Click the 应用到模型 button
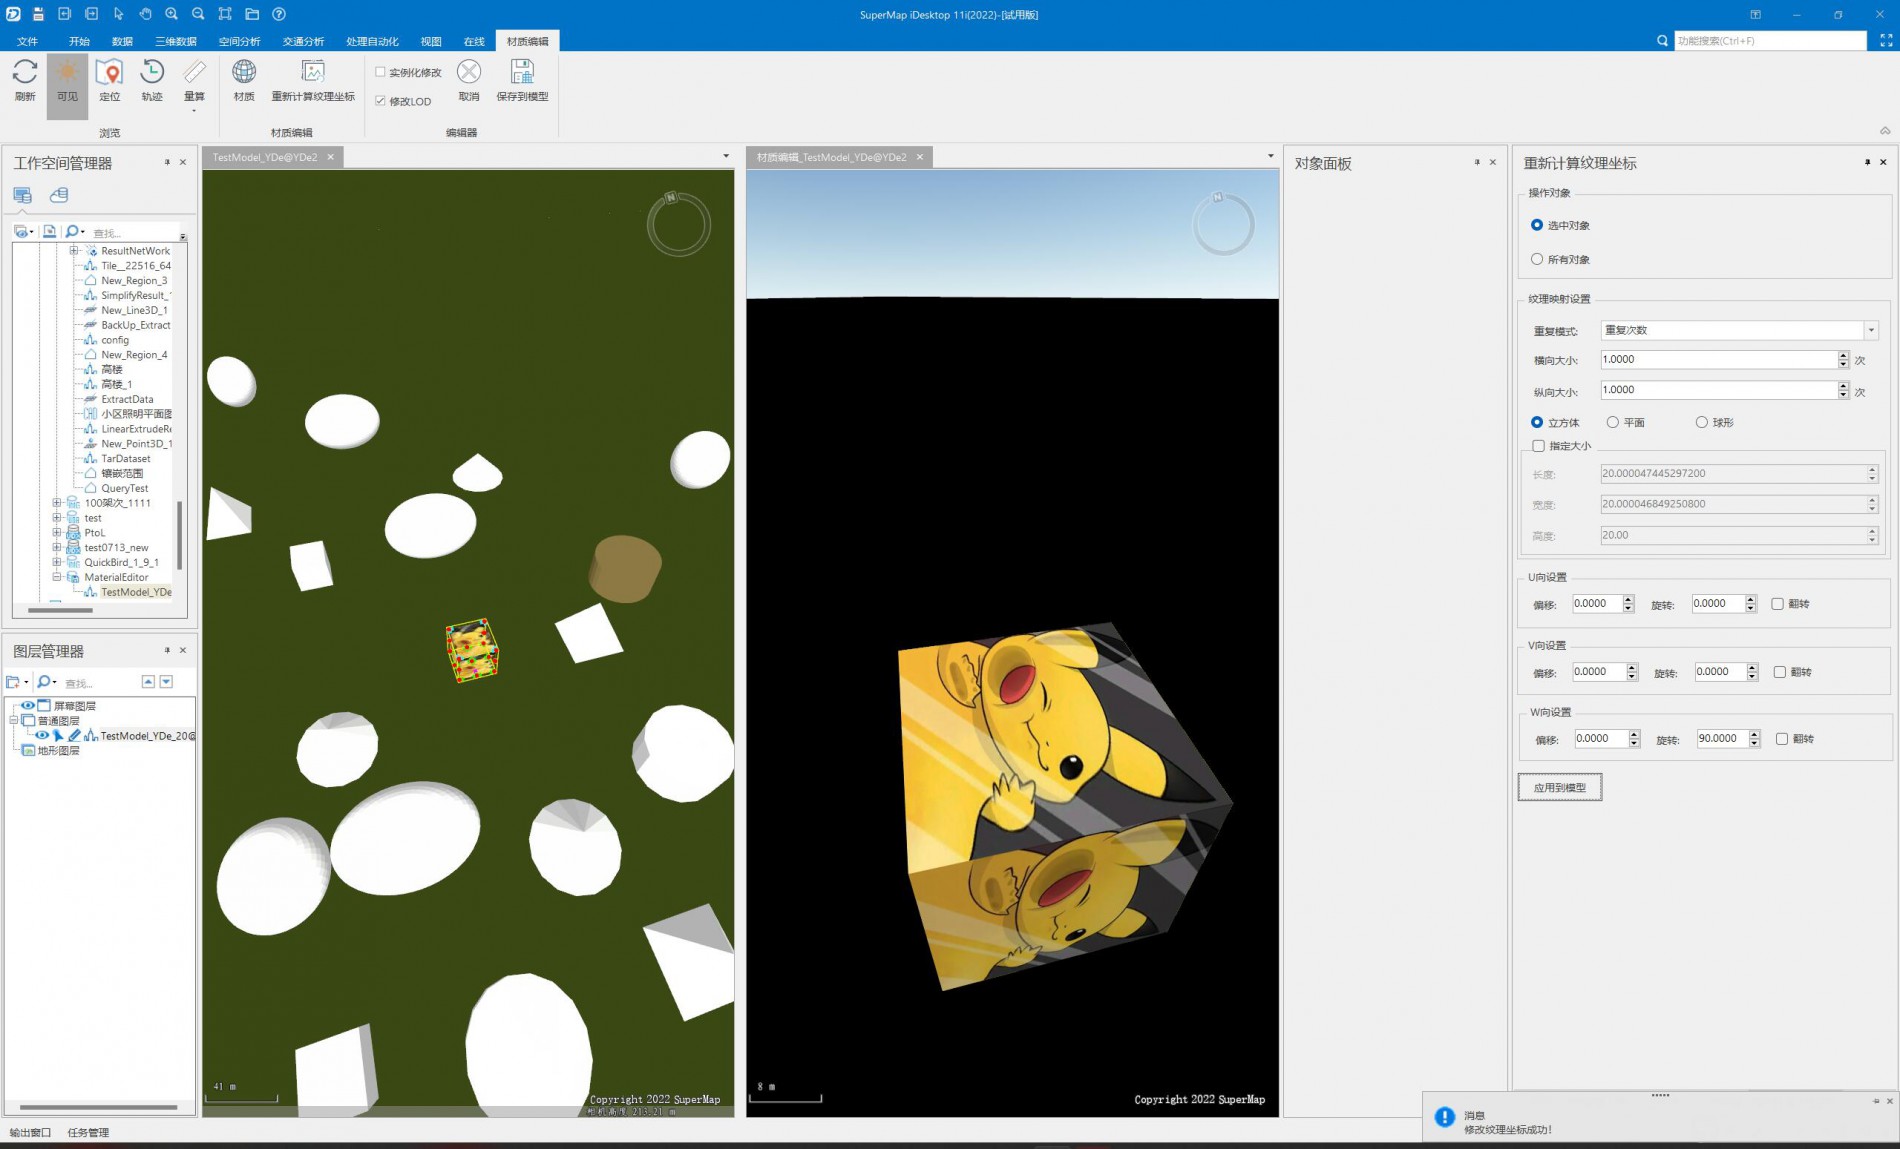The width and height of the screenshot is (1900, 1149). [x=1560, y=788]
